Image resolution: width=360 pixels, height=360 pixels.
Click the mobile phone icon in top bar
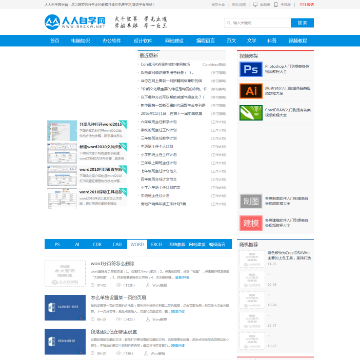276,5
